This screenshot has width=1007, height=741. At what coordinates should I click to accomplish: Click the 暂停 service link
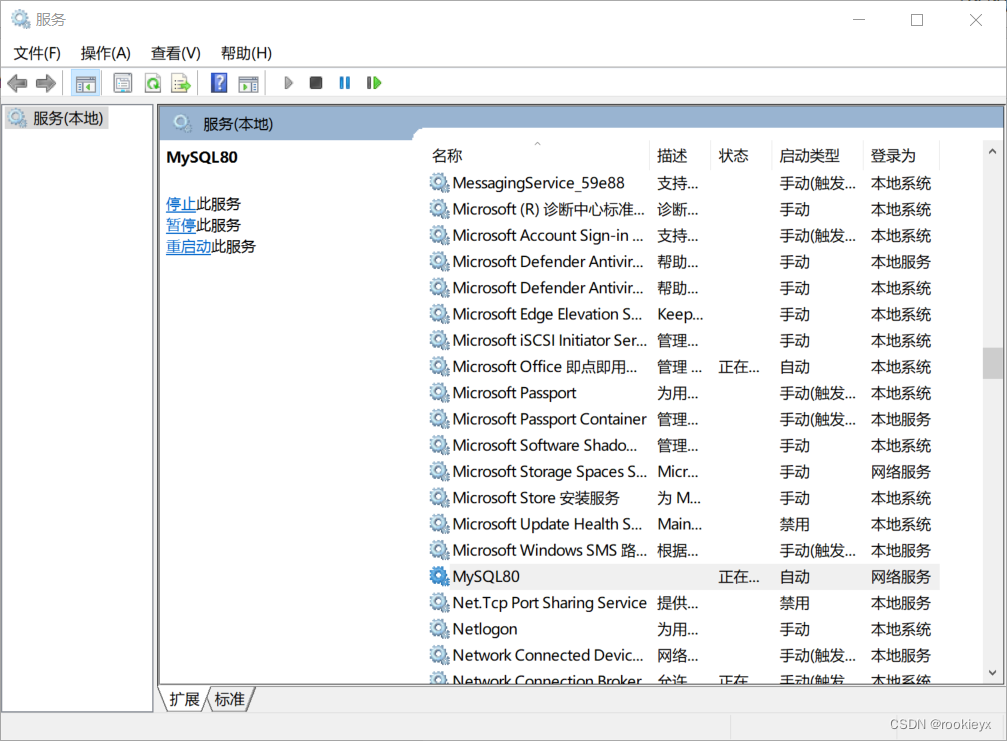[x=181, y=225]
